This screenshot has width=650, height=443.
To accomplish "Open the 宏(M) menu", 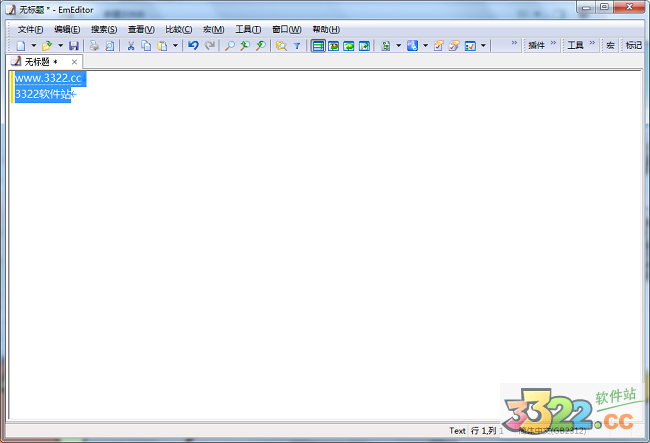I will [213, 29].
